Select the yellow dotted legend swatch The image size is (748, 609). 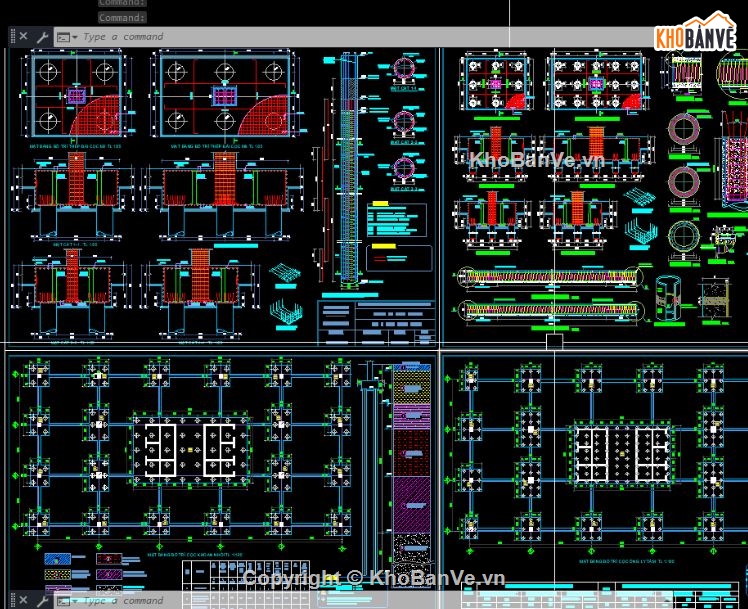click(57, 574)
